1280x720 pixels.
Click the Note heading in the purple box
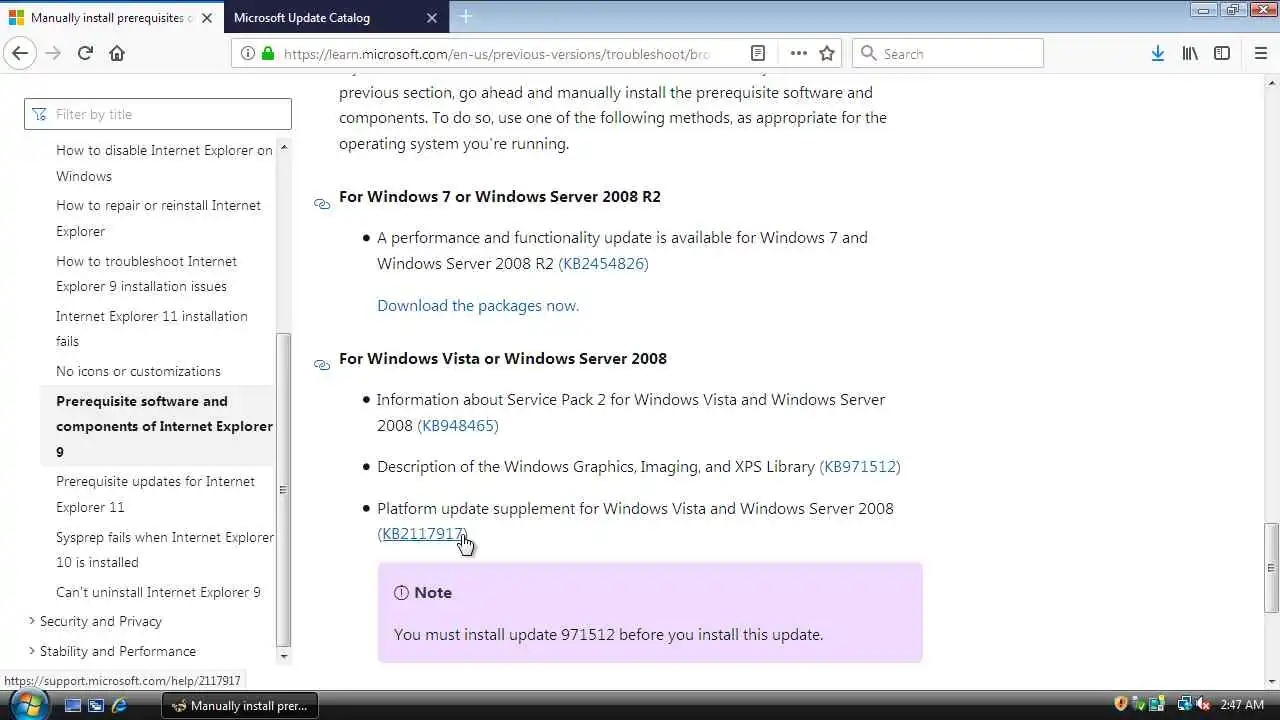pyautogui.click(x=432, y=592)
